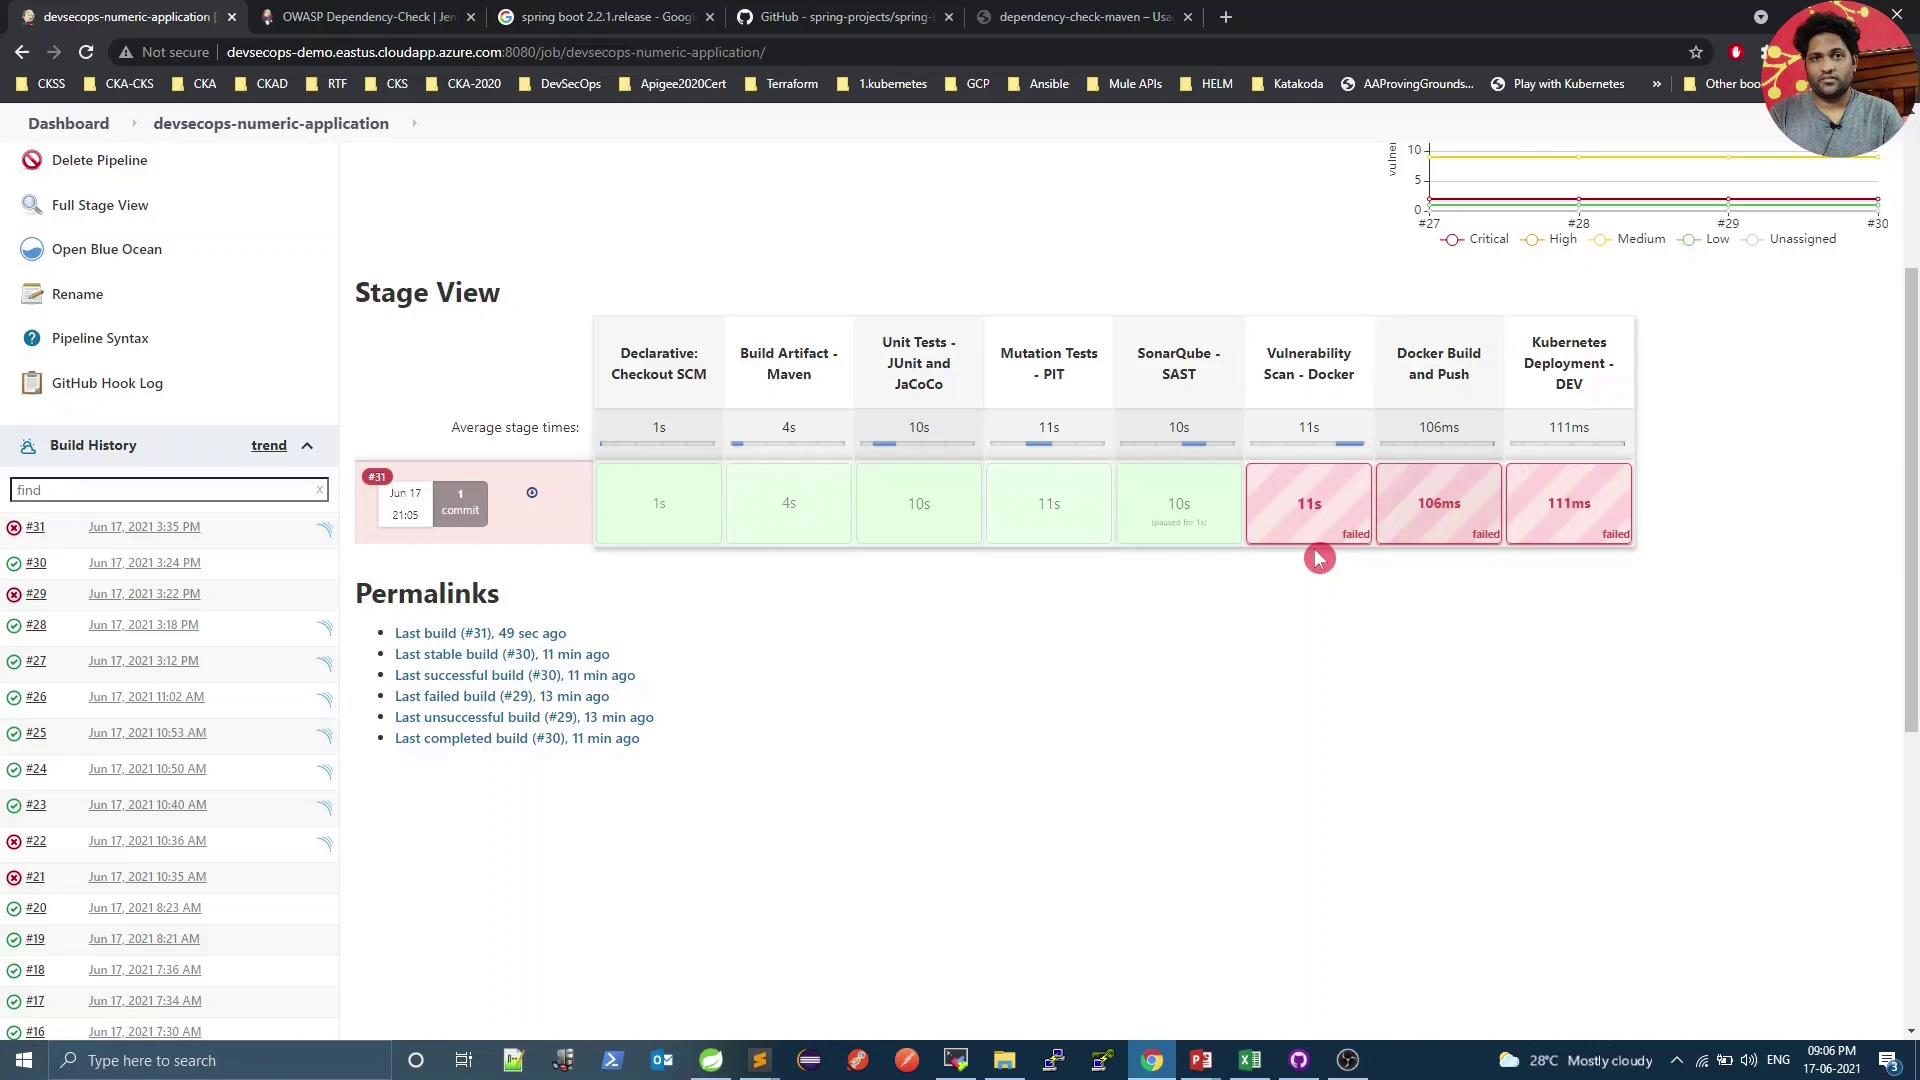
Task: Open Full Stage View magnifier icon
Action: click(x=32, y=205)
